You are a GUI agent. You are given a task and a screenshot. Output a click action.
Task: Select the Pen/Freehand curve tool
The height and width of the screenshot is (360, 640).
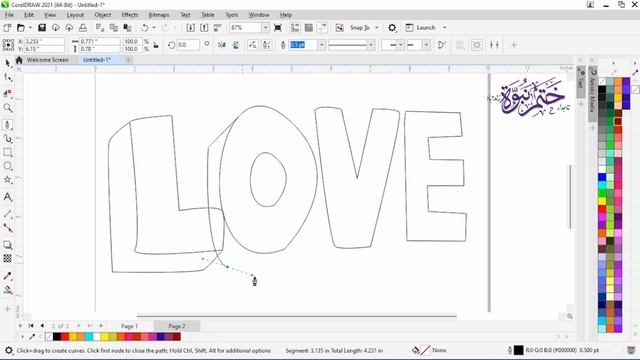pyautogui.click(x=7, y=124)
